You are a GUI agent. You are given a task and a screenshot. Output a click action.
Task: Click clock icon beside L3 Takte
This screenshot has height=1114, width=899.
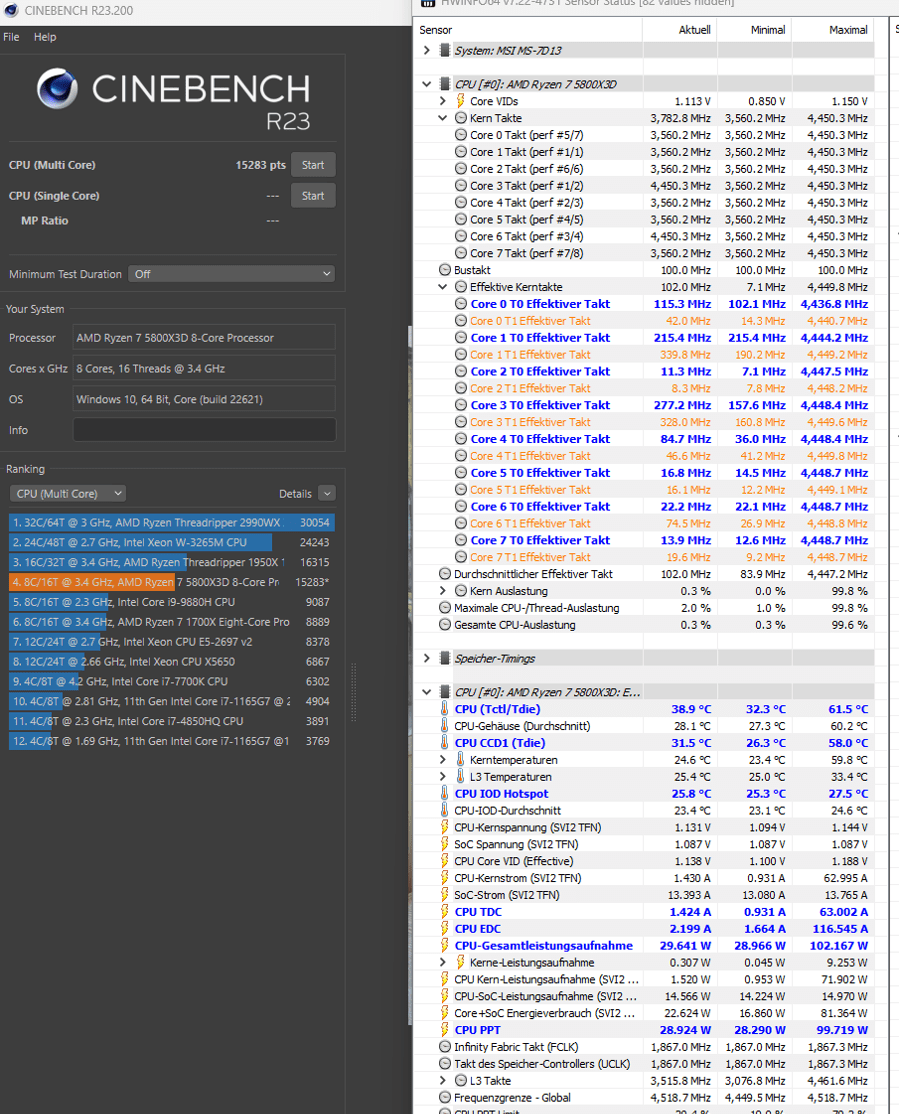[461, 1081]
